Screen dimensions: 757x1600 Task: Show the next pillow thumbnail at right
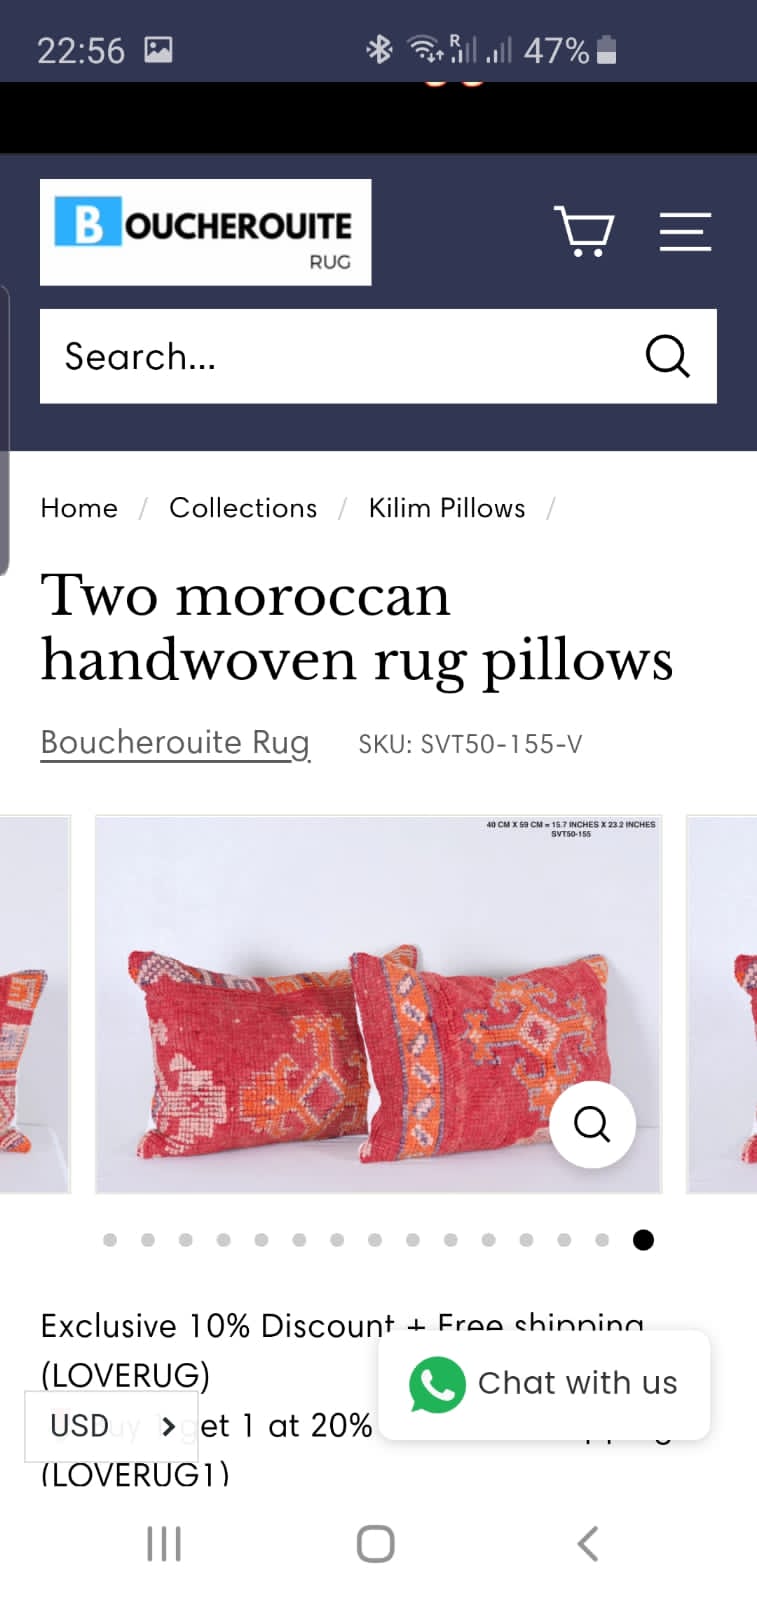(721, 1004)
